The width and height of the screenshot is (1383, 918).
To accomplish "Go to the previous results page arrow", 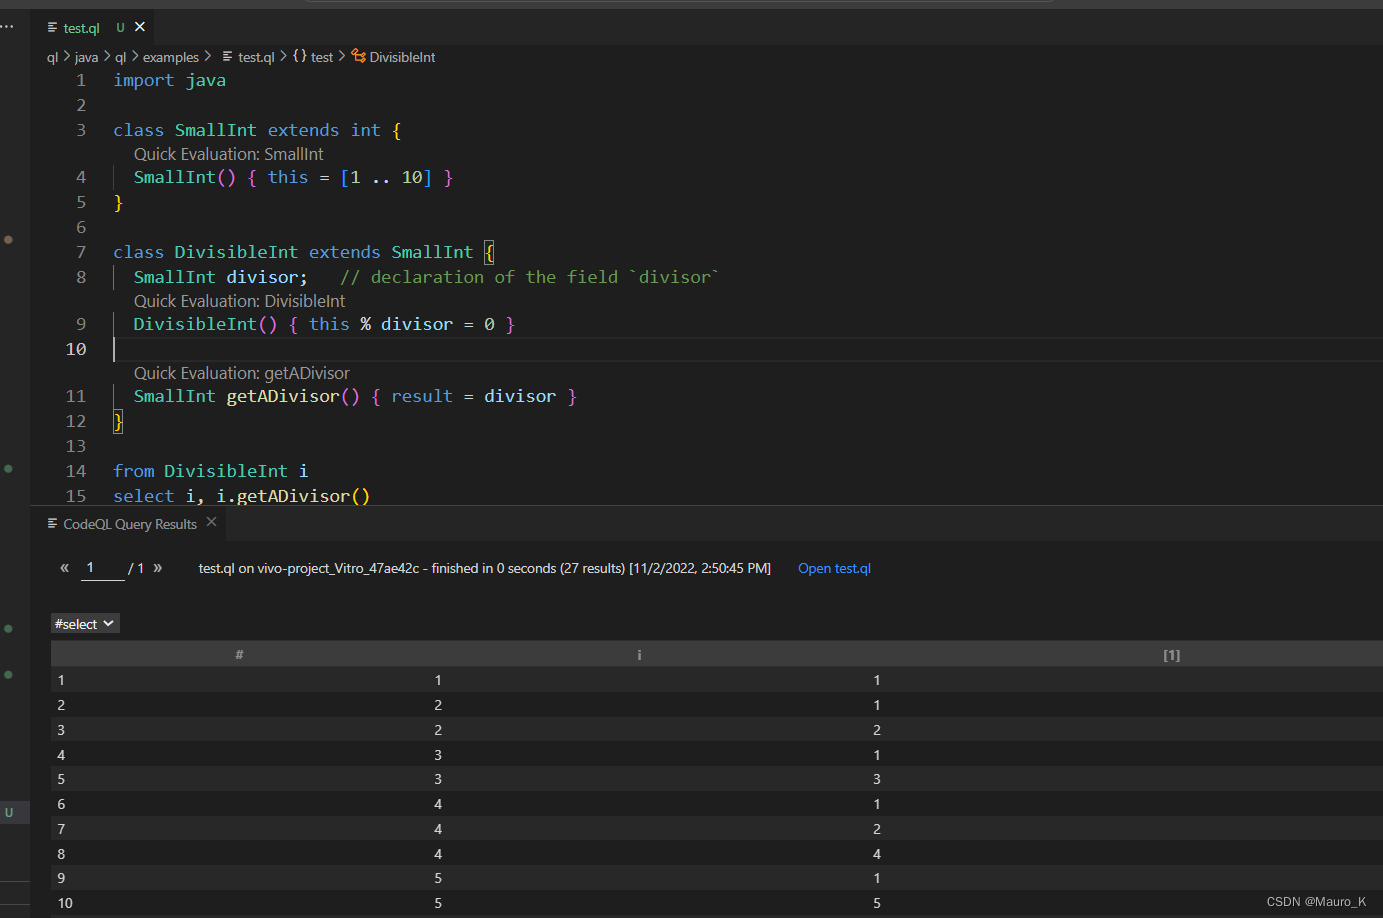I will coord(64,568).
